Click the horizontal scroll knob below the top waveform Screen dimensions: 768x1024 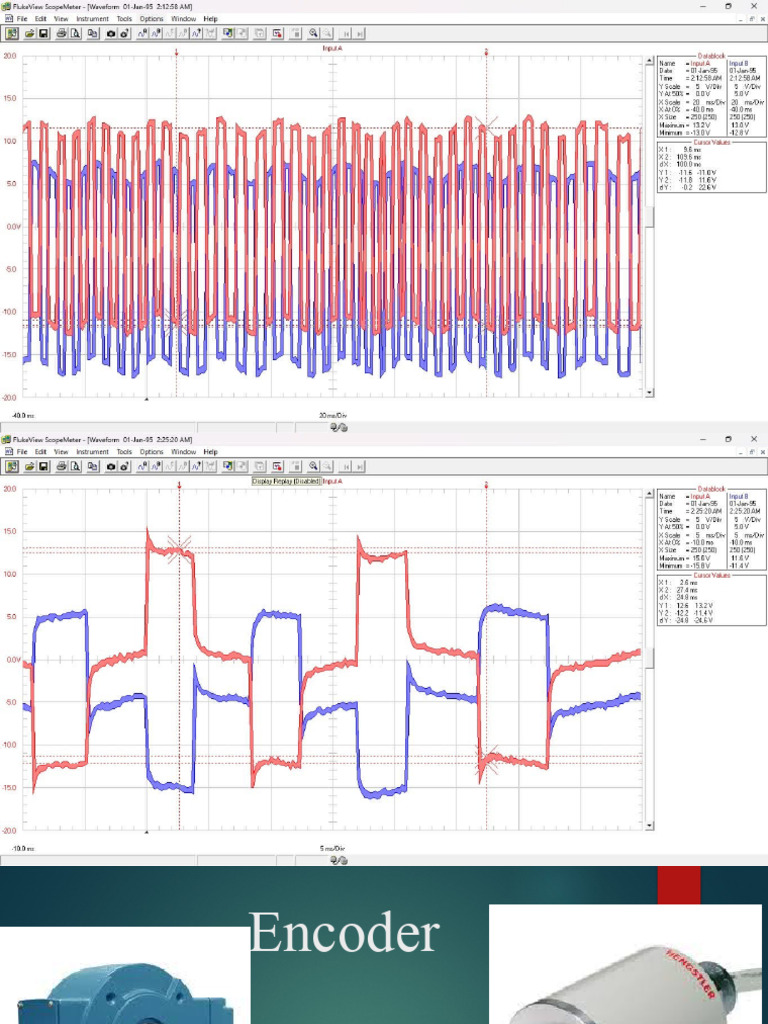(x=339, y=427)
